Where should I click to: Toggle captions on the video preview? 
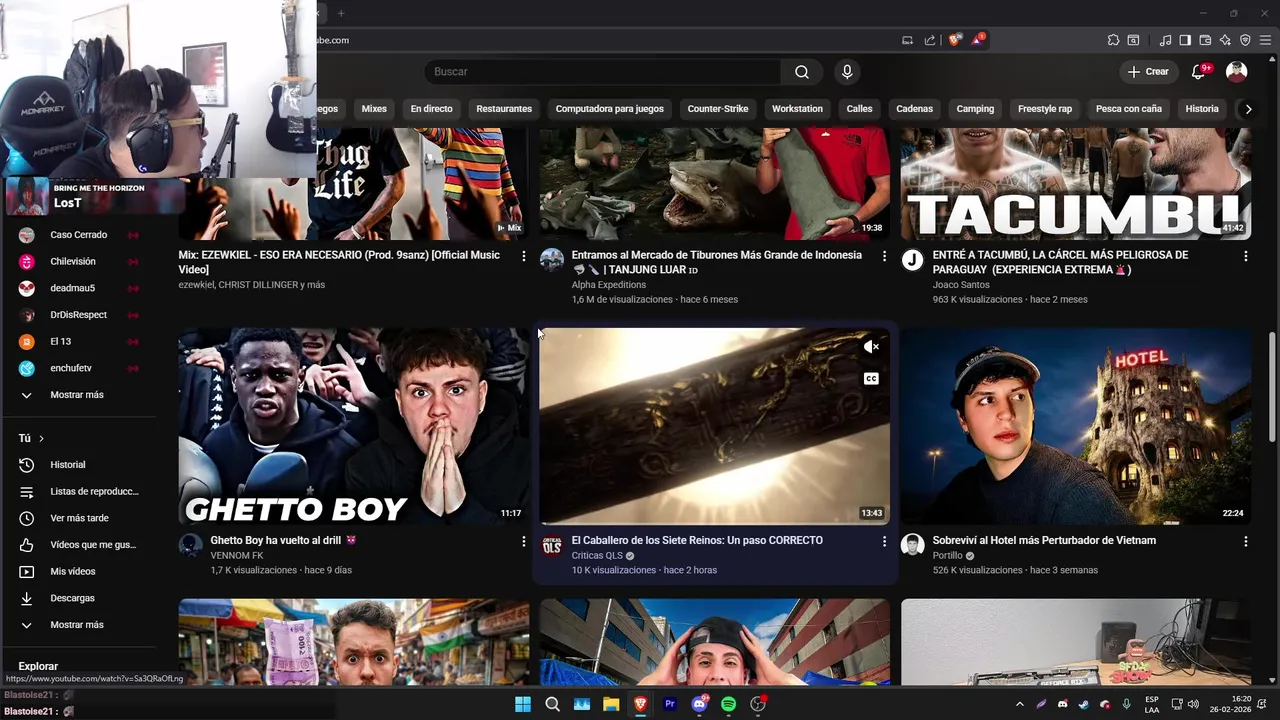[871, 379]
